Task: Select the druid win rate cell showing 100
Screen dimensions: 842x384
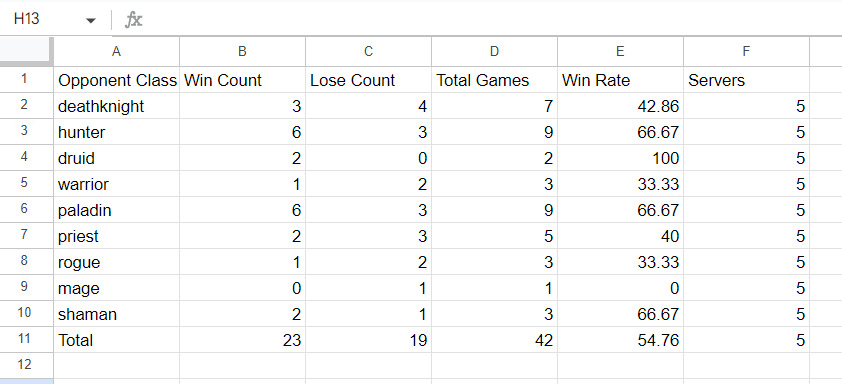Action: point(620,158)
